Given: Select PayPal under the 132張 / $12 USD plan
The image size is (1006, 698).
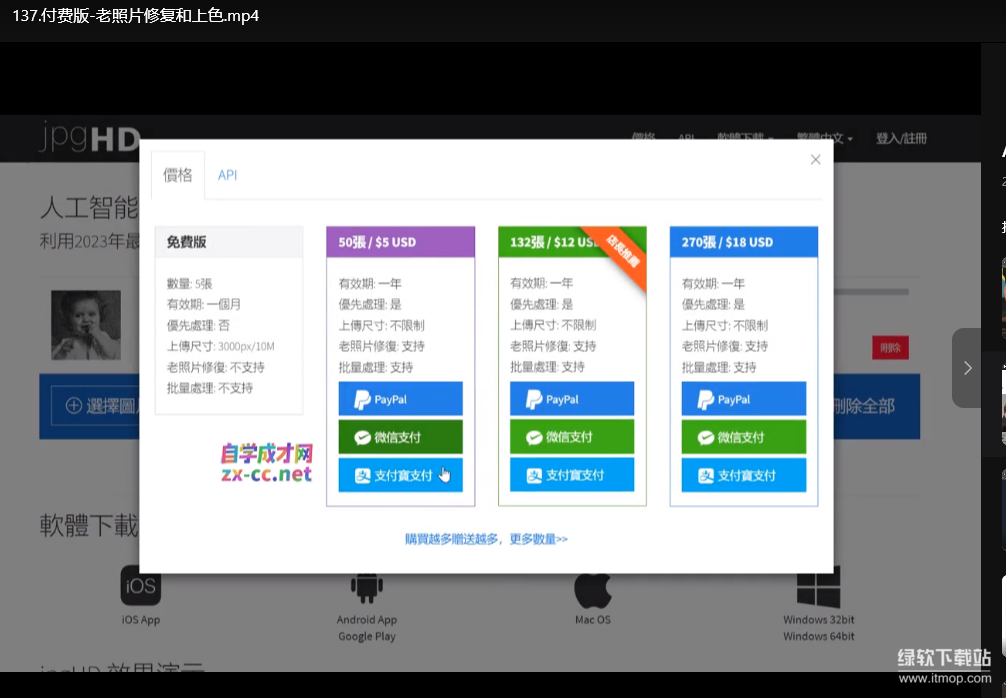Looking at the screenshot, I should [572, 399].
